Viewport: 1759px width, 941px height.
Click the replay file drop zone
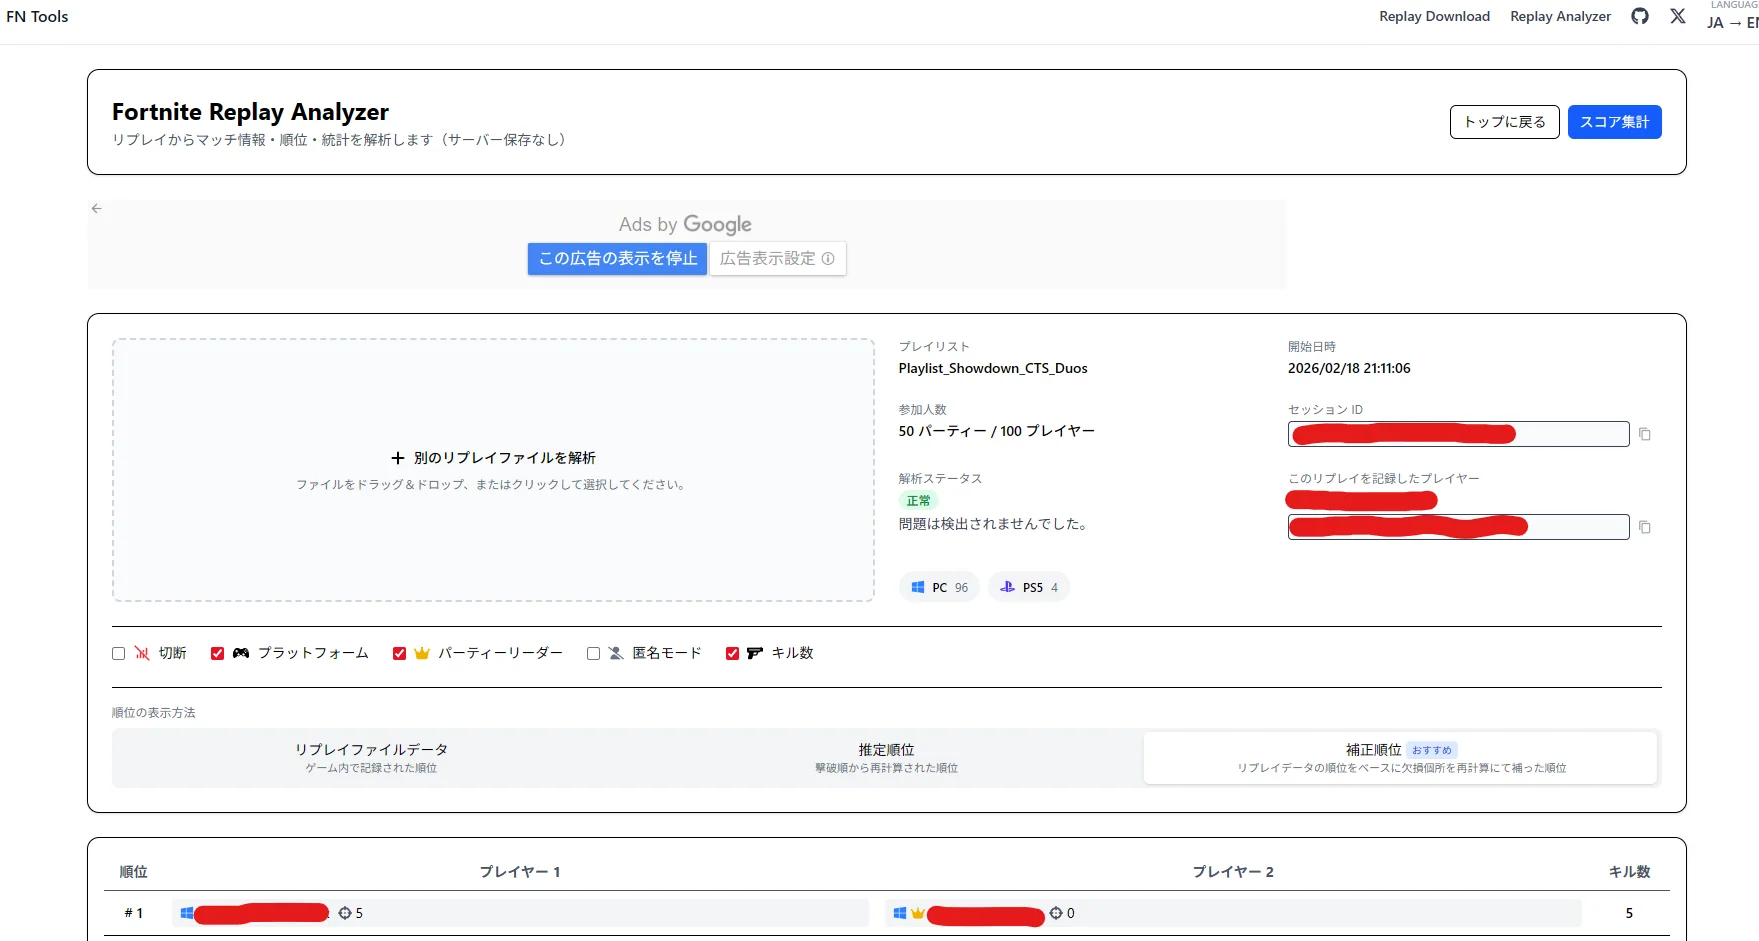point(493,470)
